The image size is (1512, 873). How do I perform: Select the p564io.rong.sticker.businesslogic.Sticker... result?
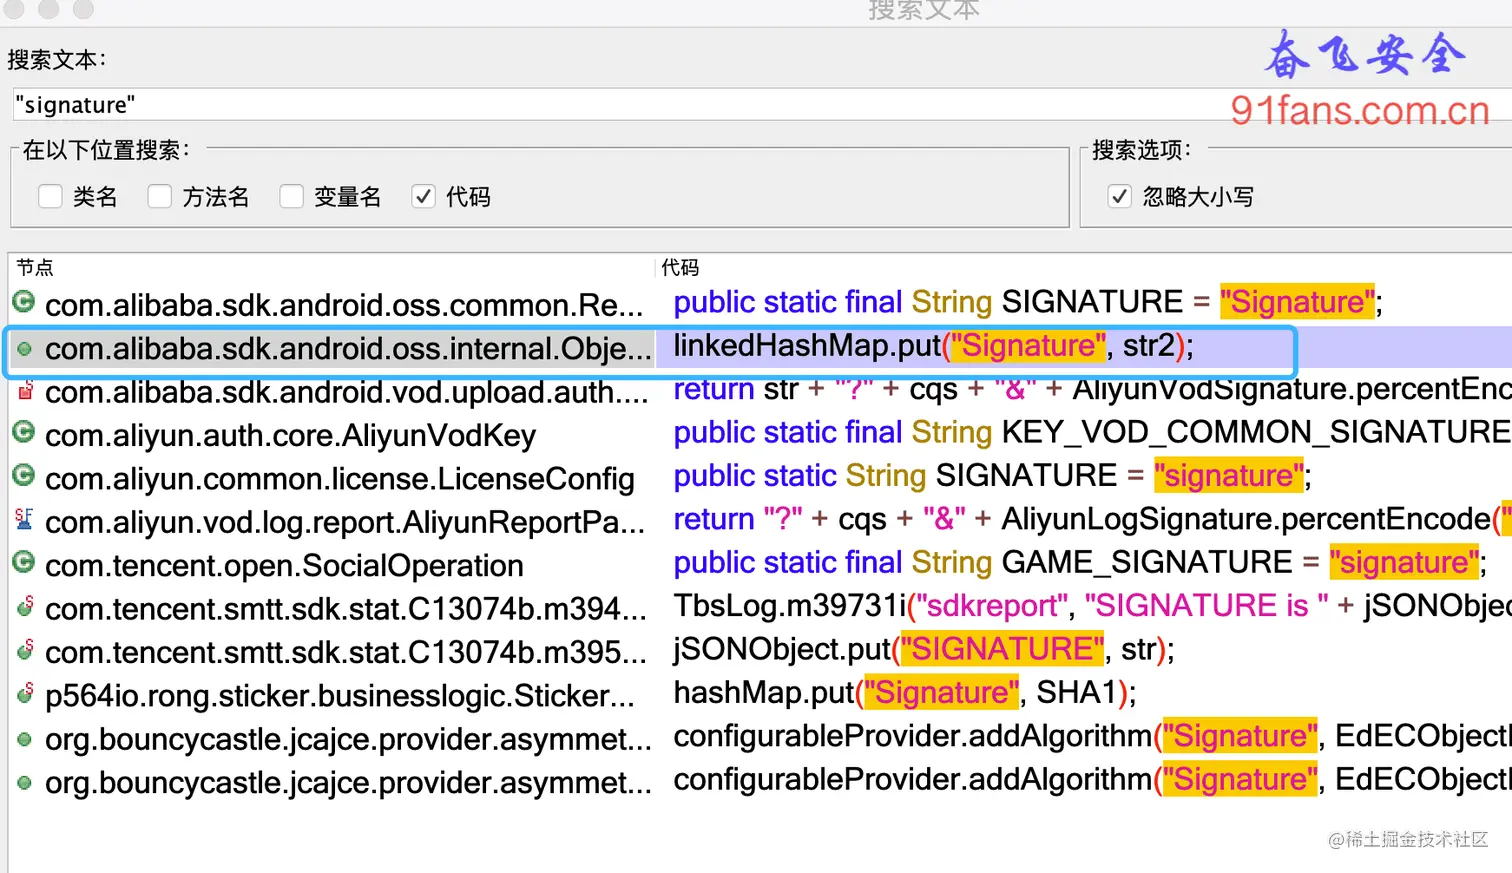pos(340,696)
